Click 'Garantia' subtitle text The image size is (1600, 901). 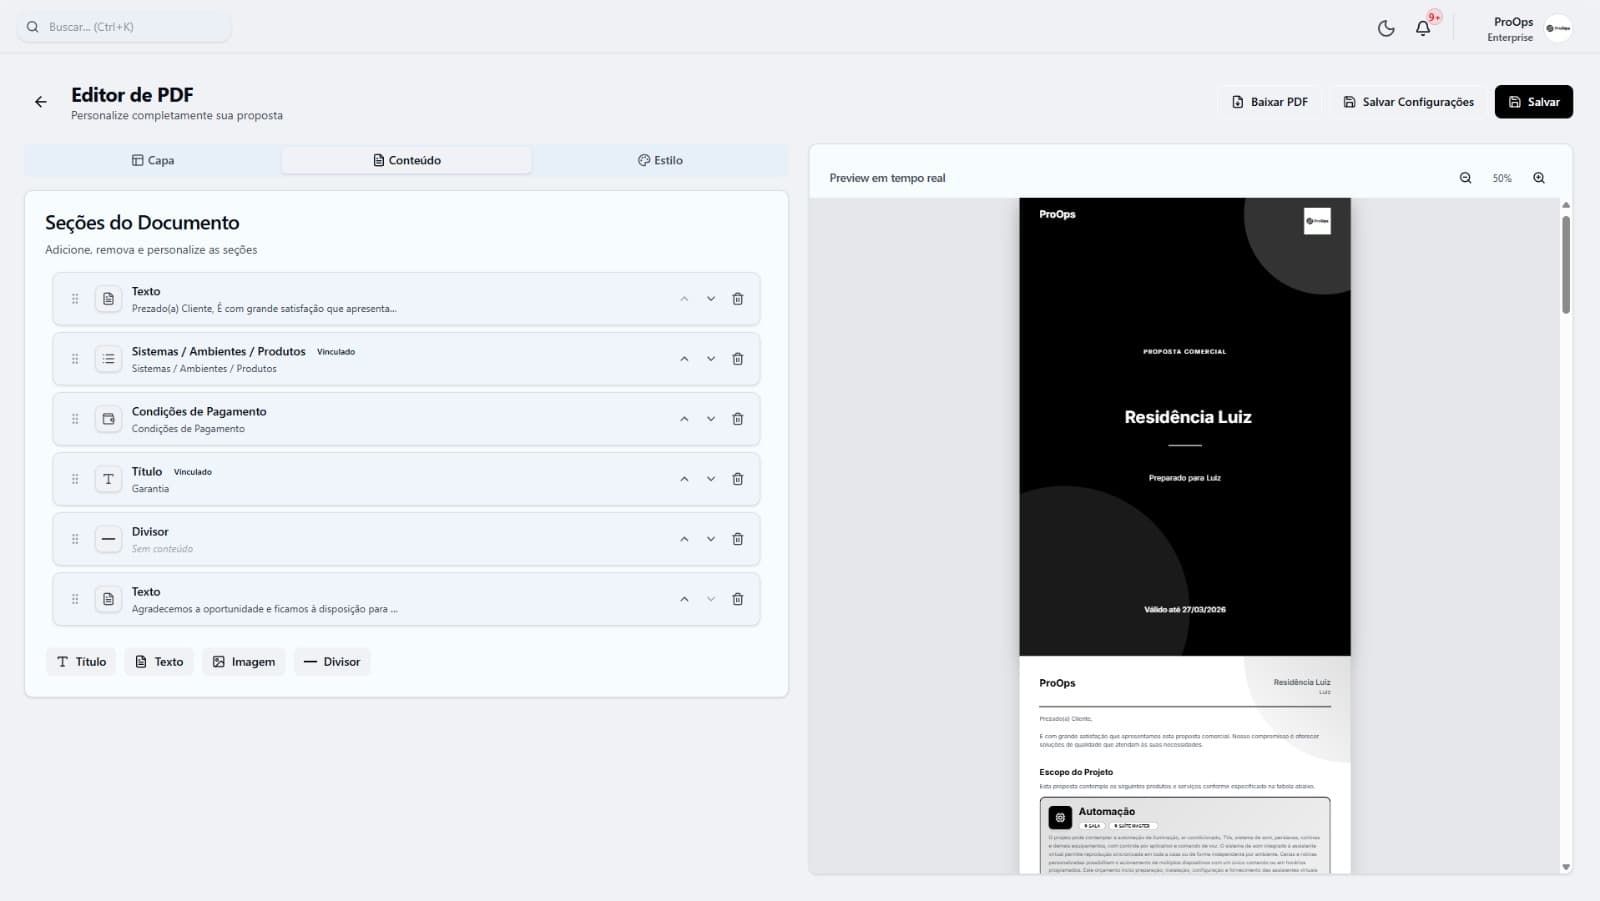point(150,489)
